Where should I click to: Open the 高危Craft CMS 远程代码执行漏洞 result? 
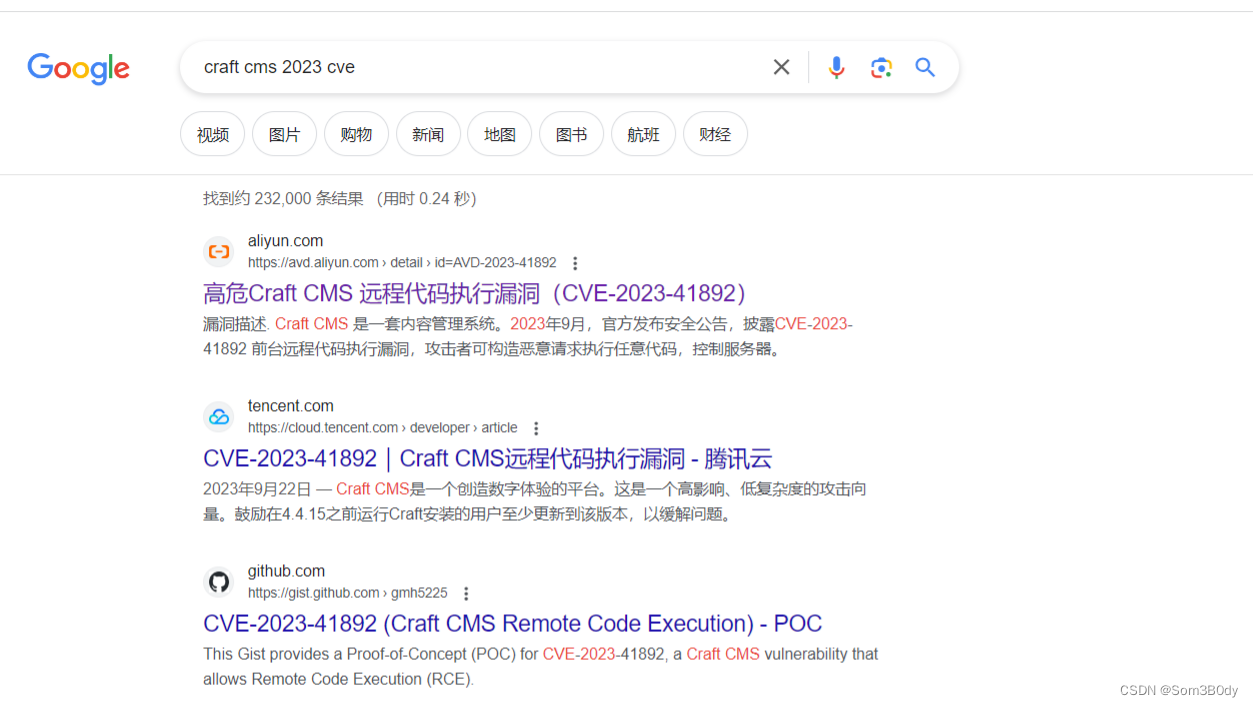[x=476, y=293]
